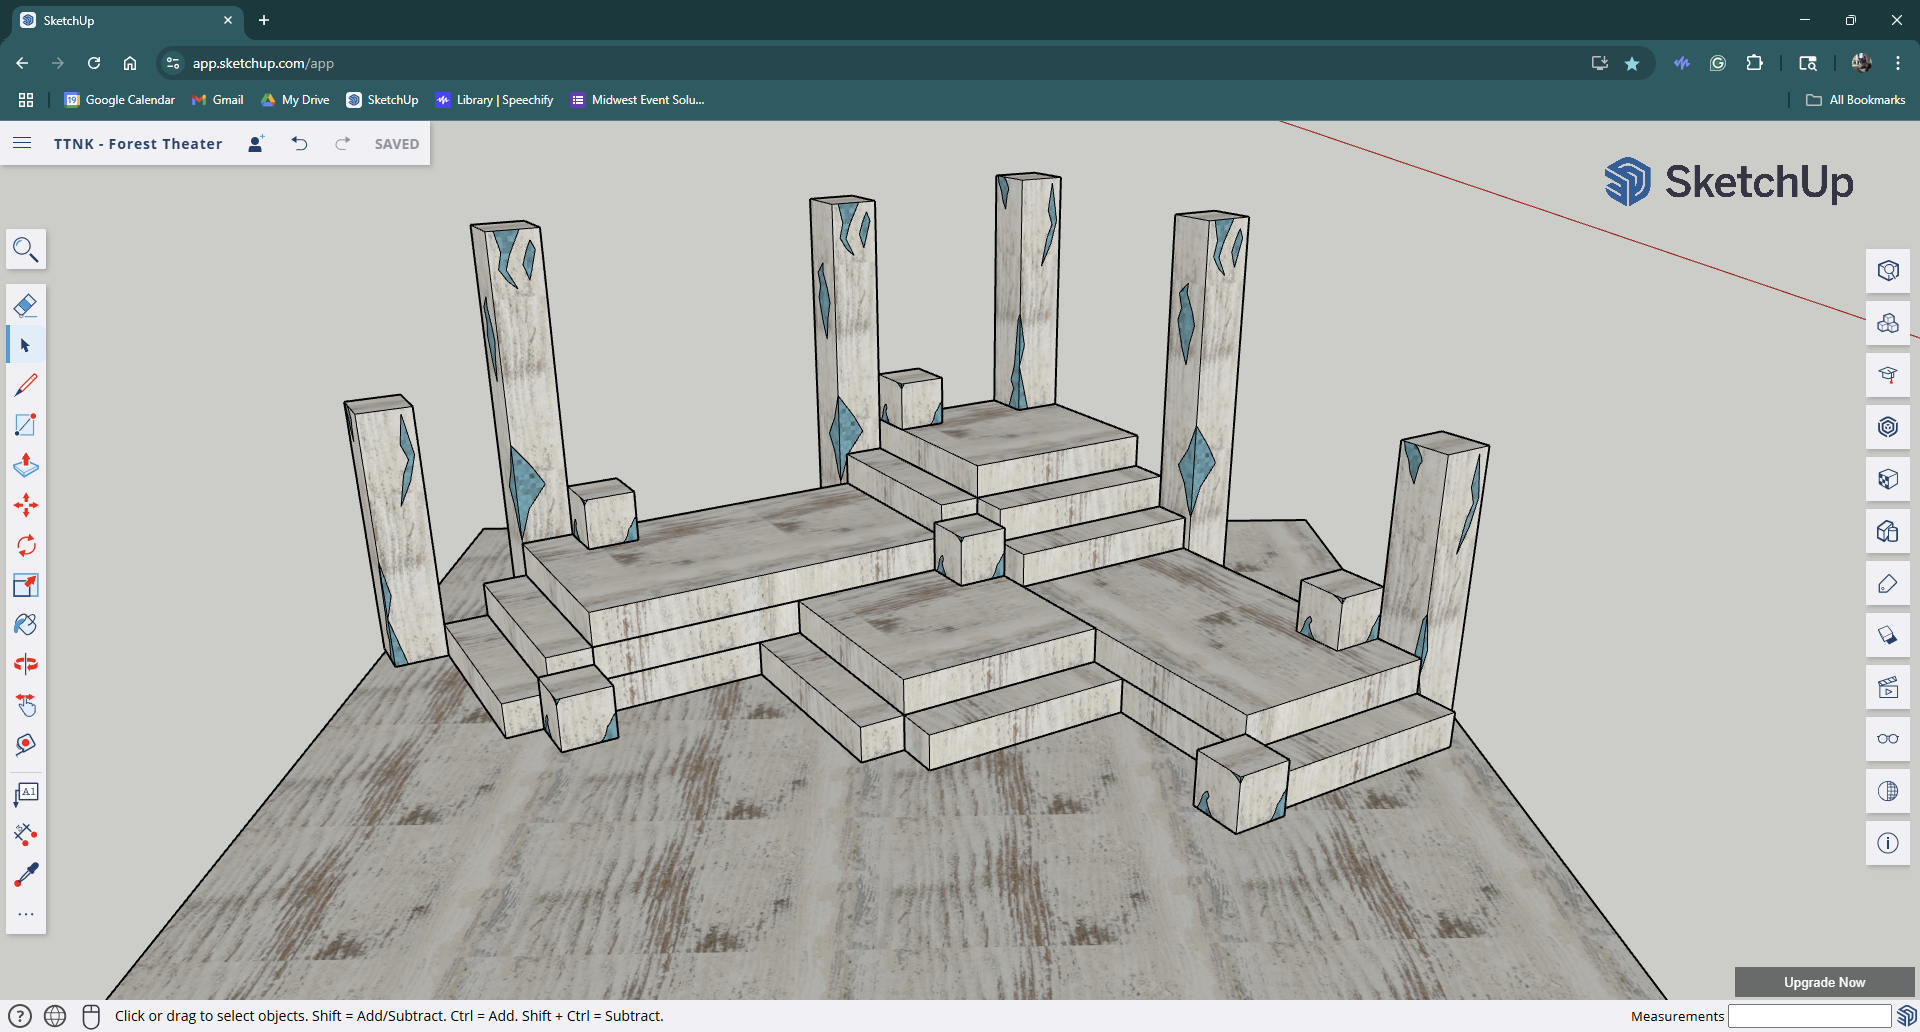
Task: Close the SketchUp browser tab
Action: 228,20
